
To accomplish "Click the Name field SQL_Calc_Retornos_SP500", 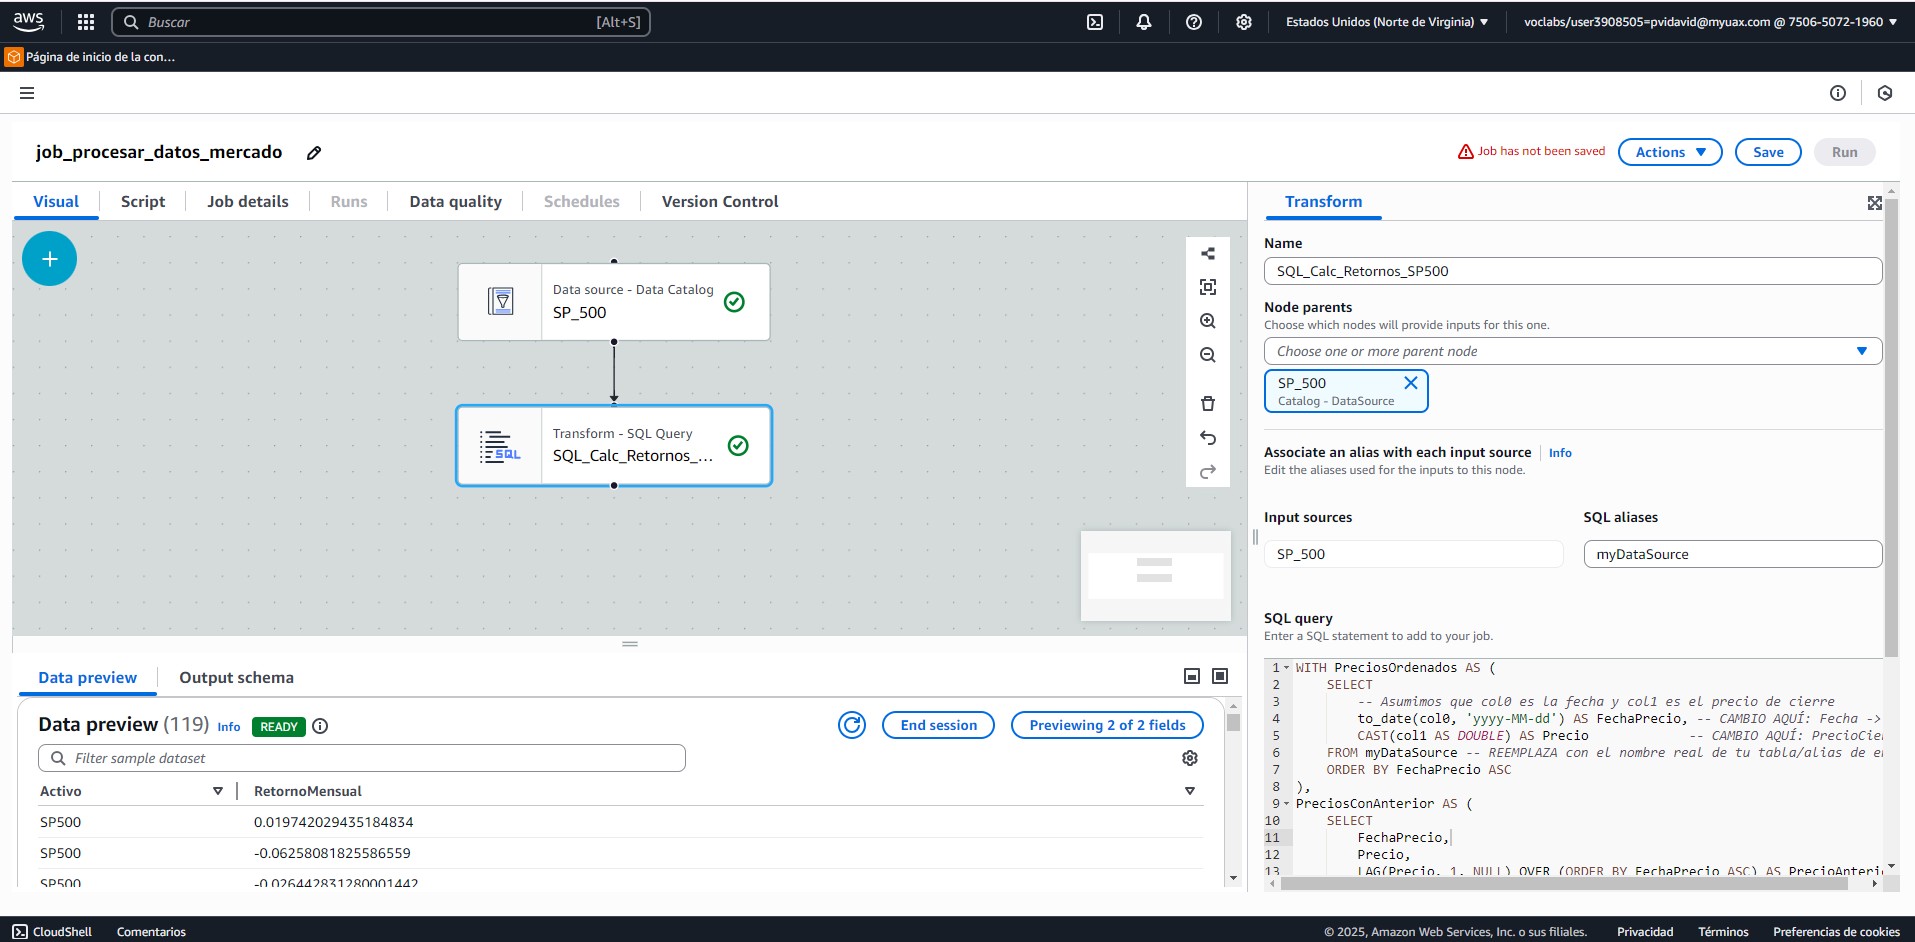I will [1573, 271].
